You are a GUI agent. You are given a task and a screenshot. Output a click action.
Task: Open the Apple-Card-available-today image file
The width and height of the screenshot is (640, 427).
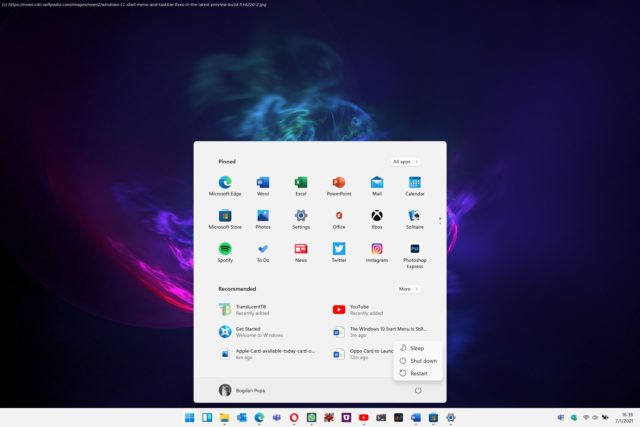(x=267, y=354)
